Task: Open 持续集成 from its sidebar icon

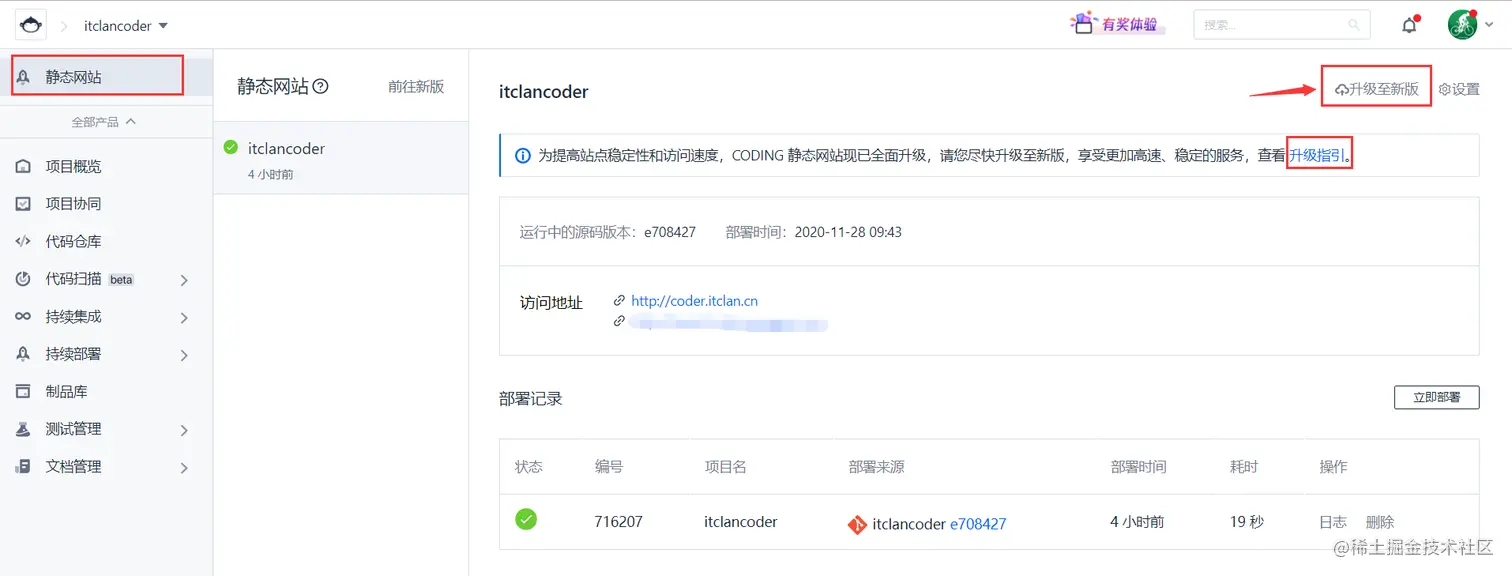Action: pyautogui.click(x=22, y=316)
